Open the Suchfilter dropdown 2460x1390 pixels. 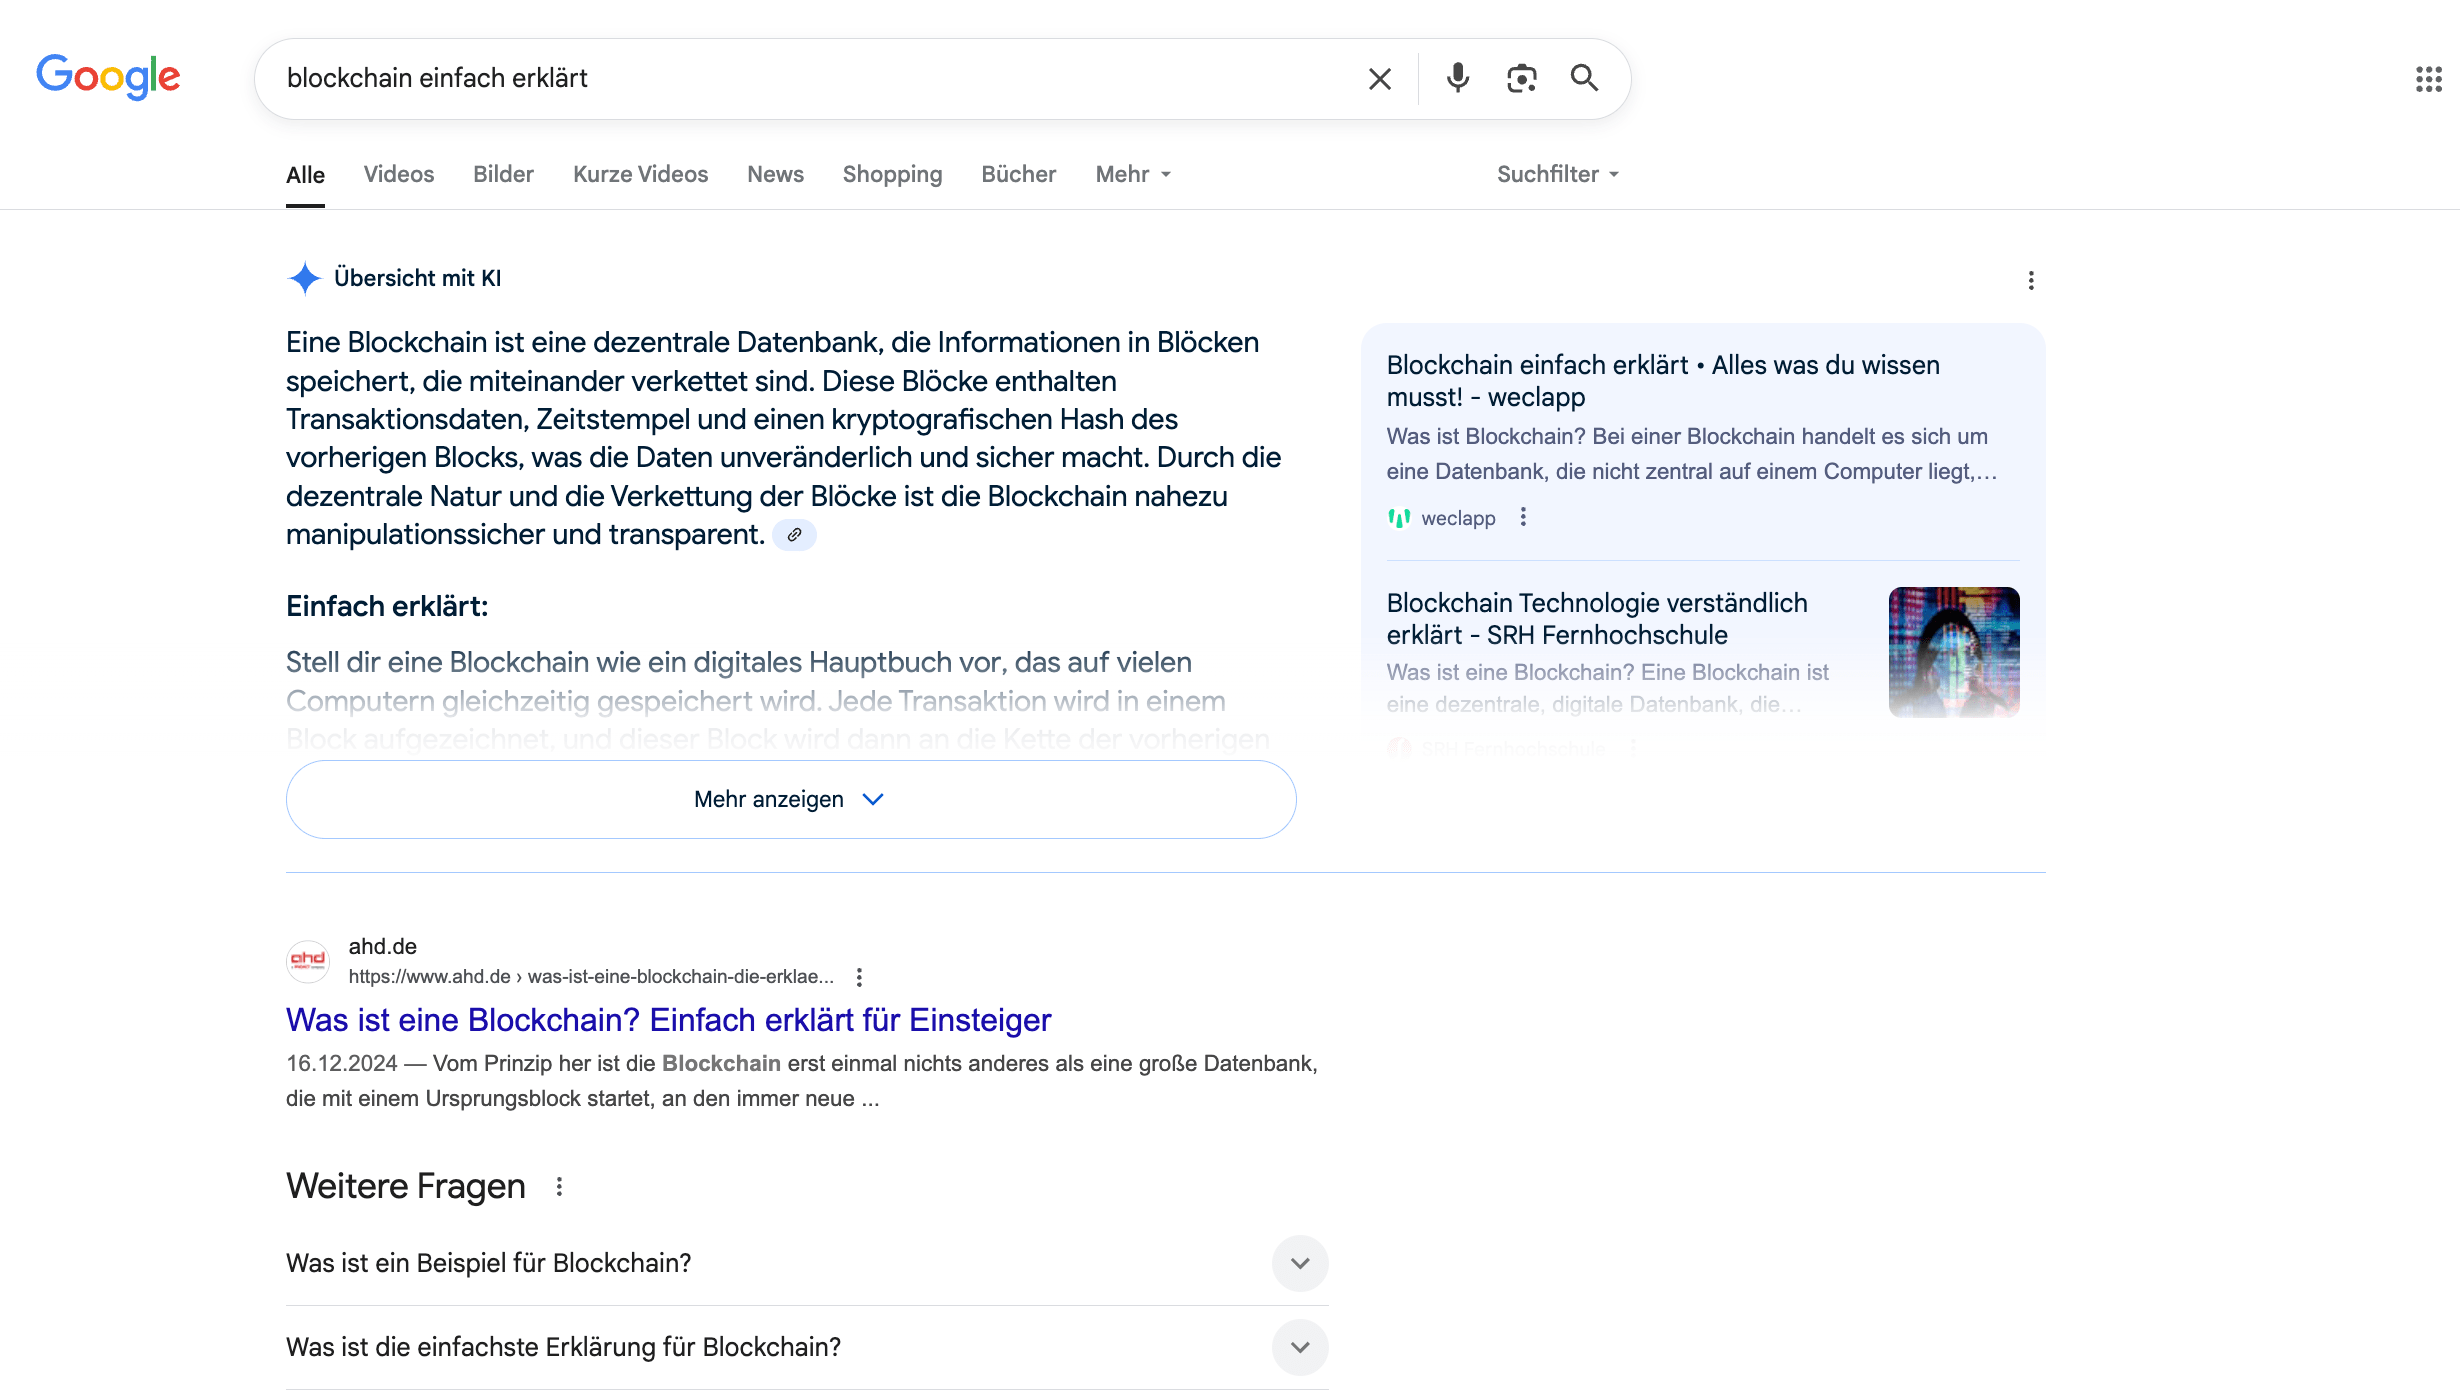pos(1557,174)
